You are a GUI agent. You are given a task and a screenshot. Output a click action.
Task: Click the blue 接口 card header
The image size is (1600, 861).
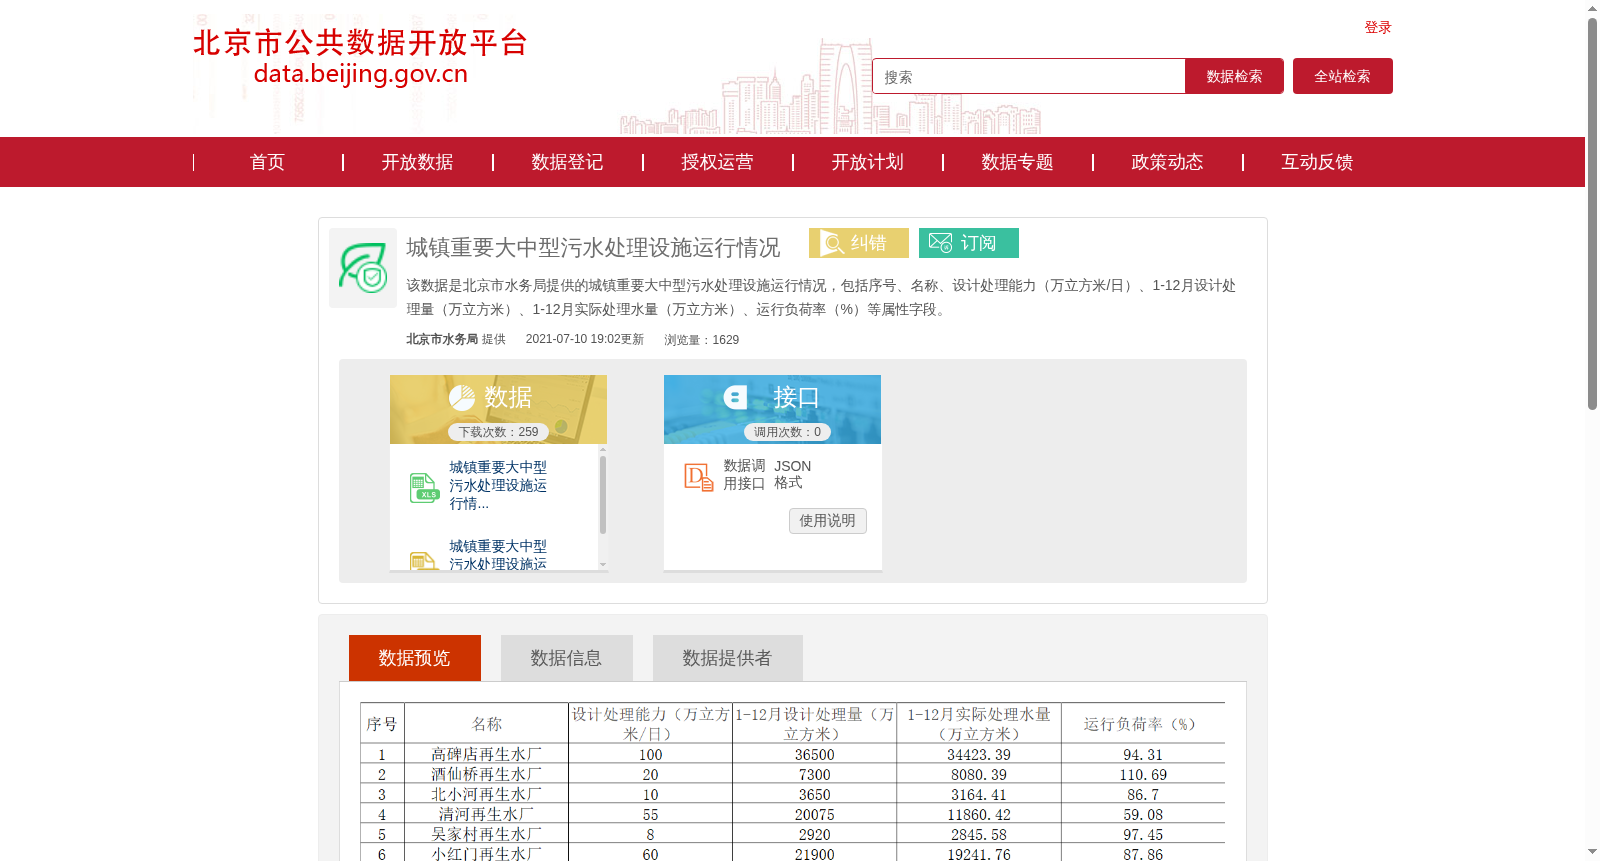[772, 409]
